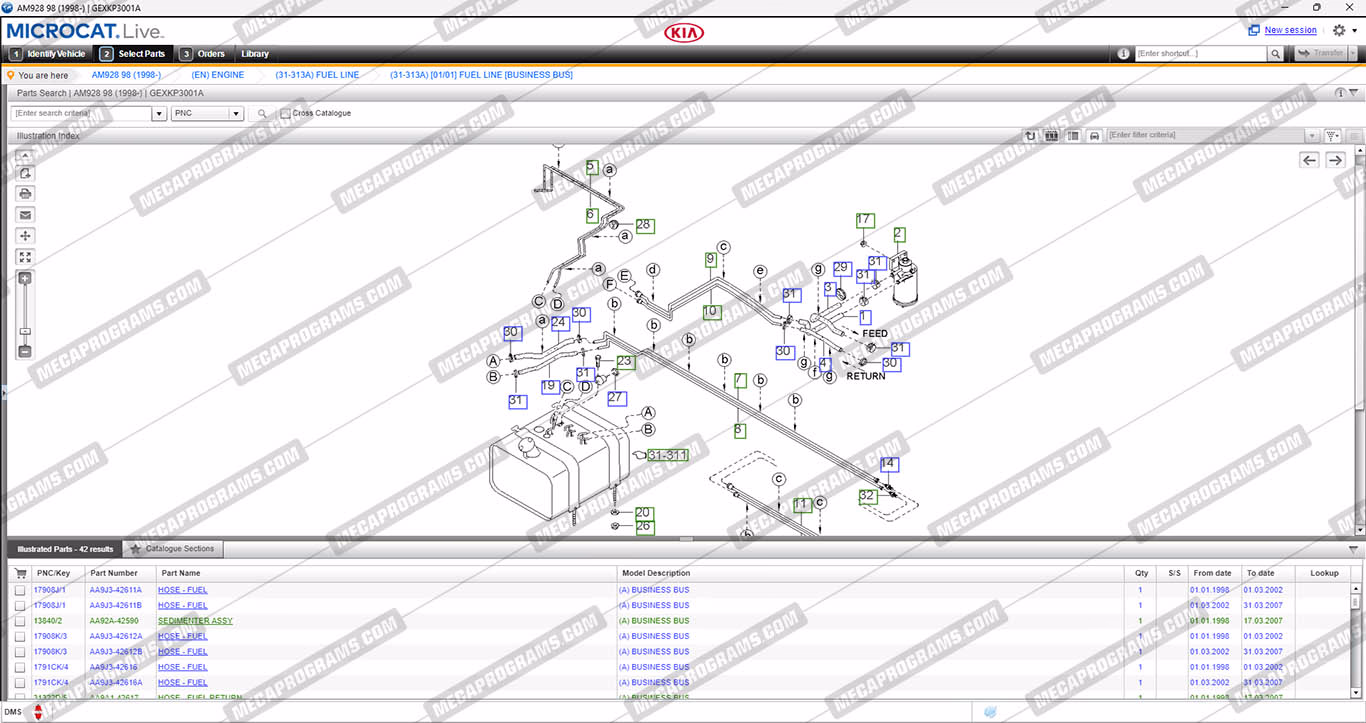
Task: Open the Identify Vehicle tab
Action: (x=47, y=54)
